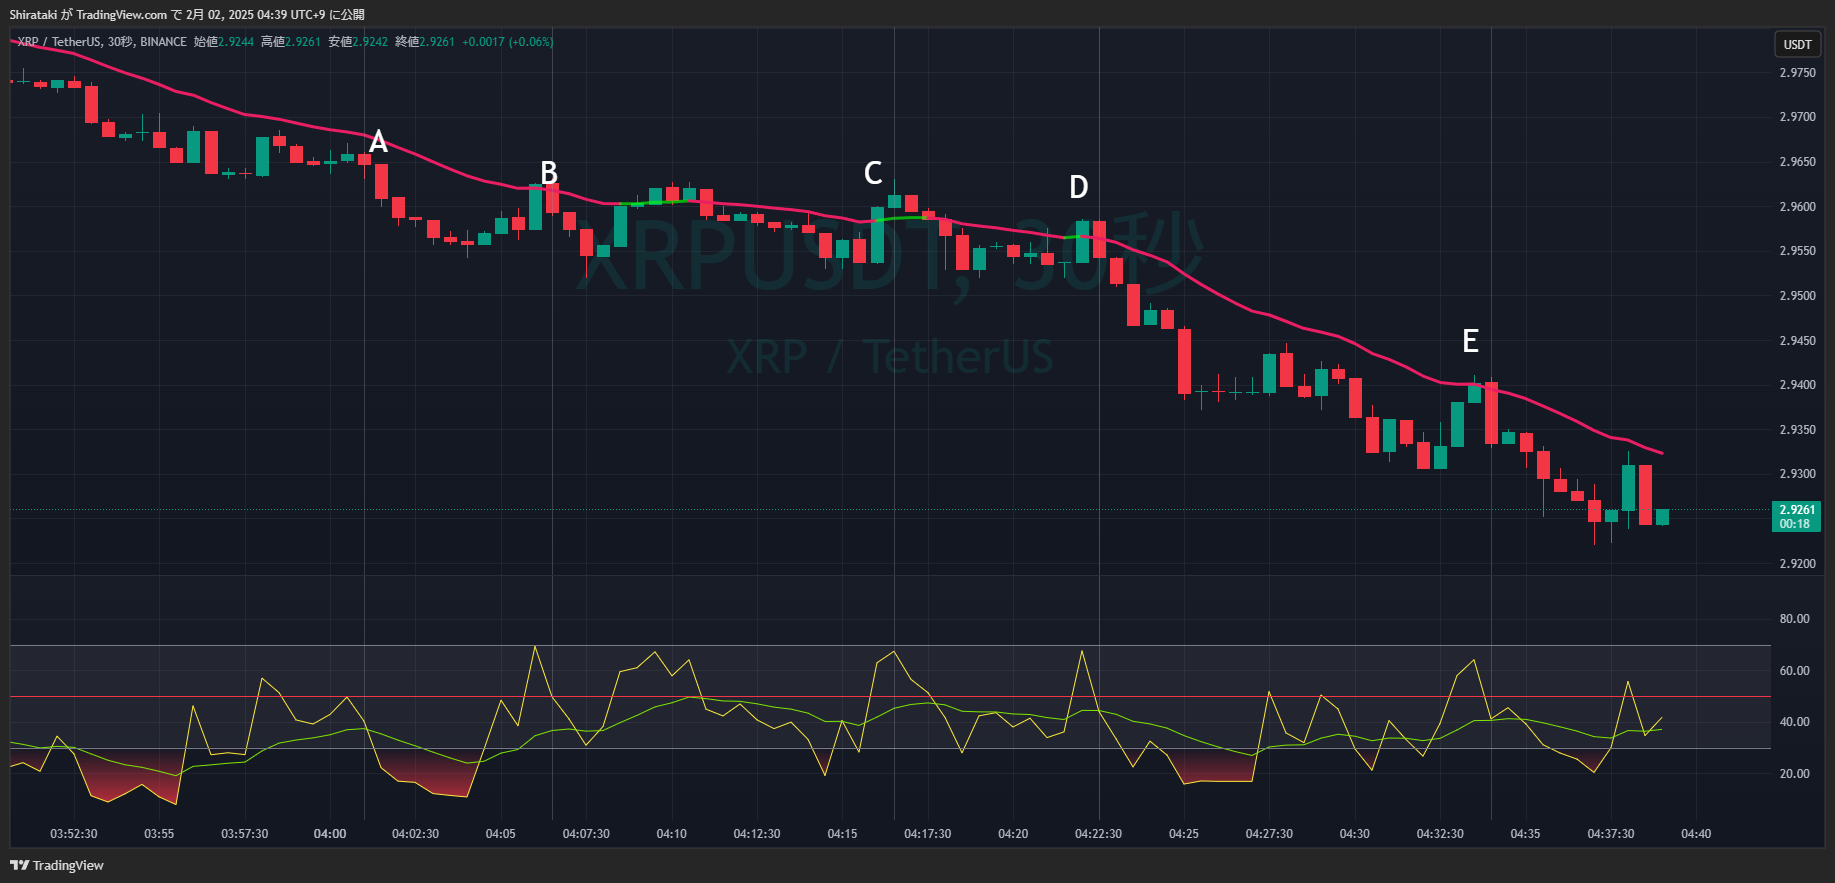The height and width of the screenshot is (883, 1835).
Task: Click the 2.9300 price axis label
Action: (1797, 474)
